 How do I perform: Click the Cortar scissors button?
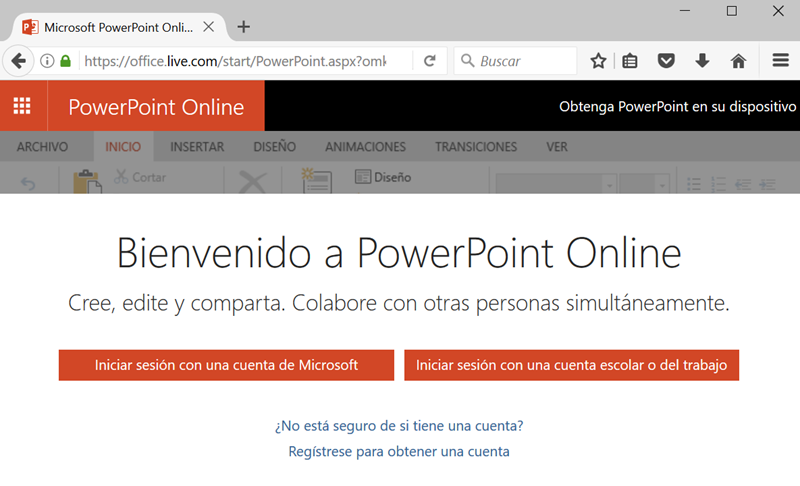pyautogui.click(x=140, y=177)
